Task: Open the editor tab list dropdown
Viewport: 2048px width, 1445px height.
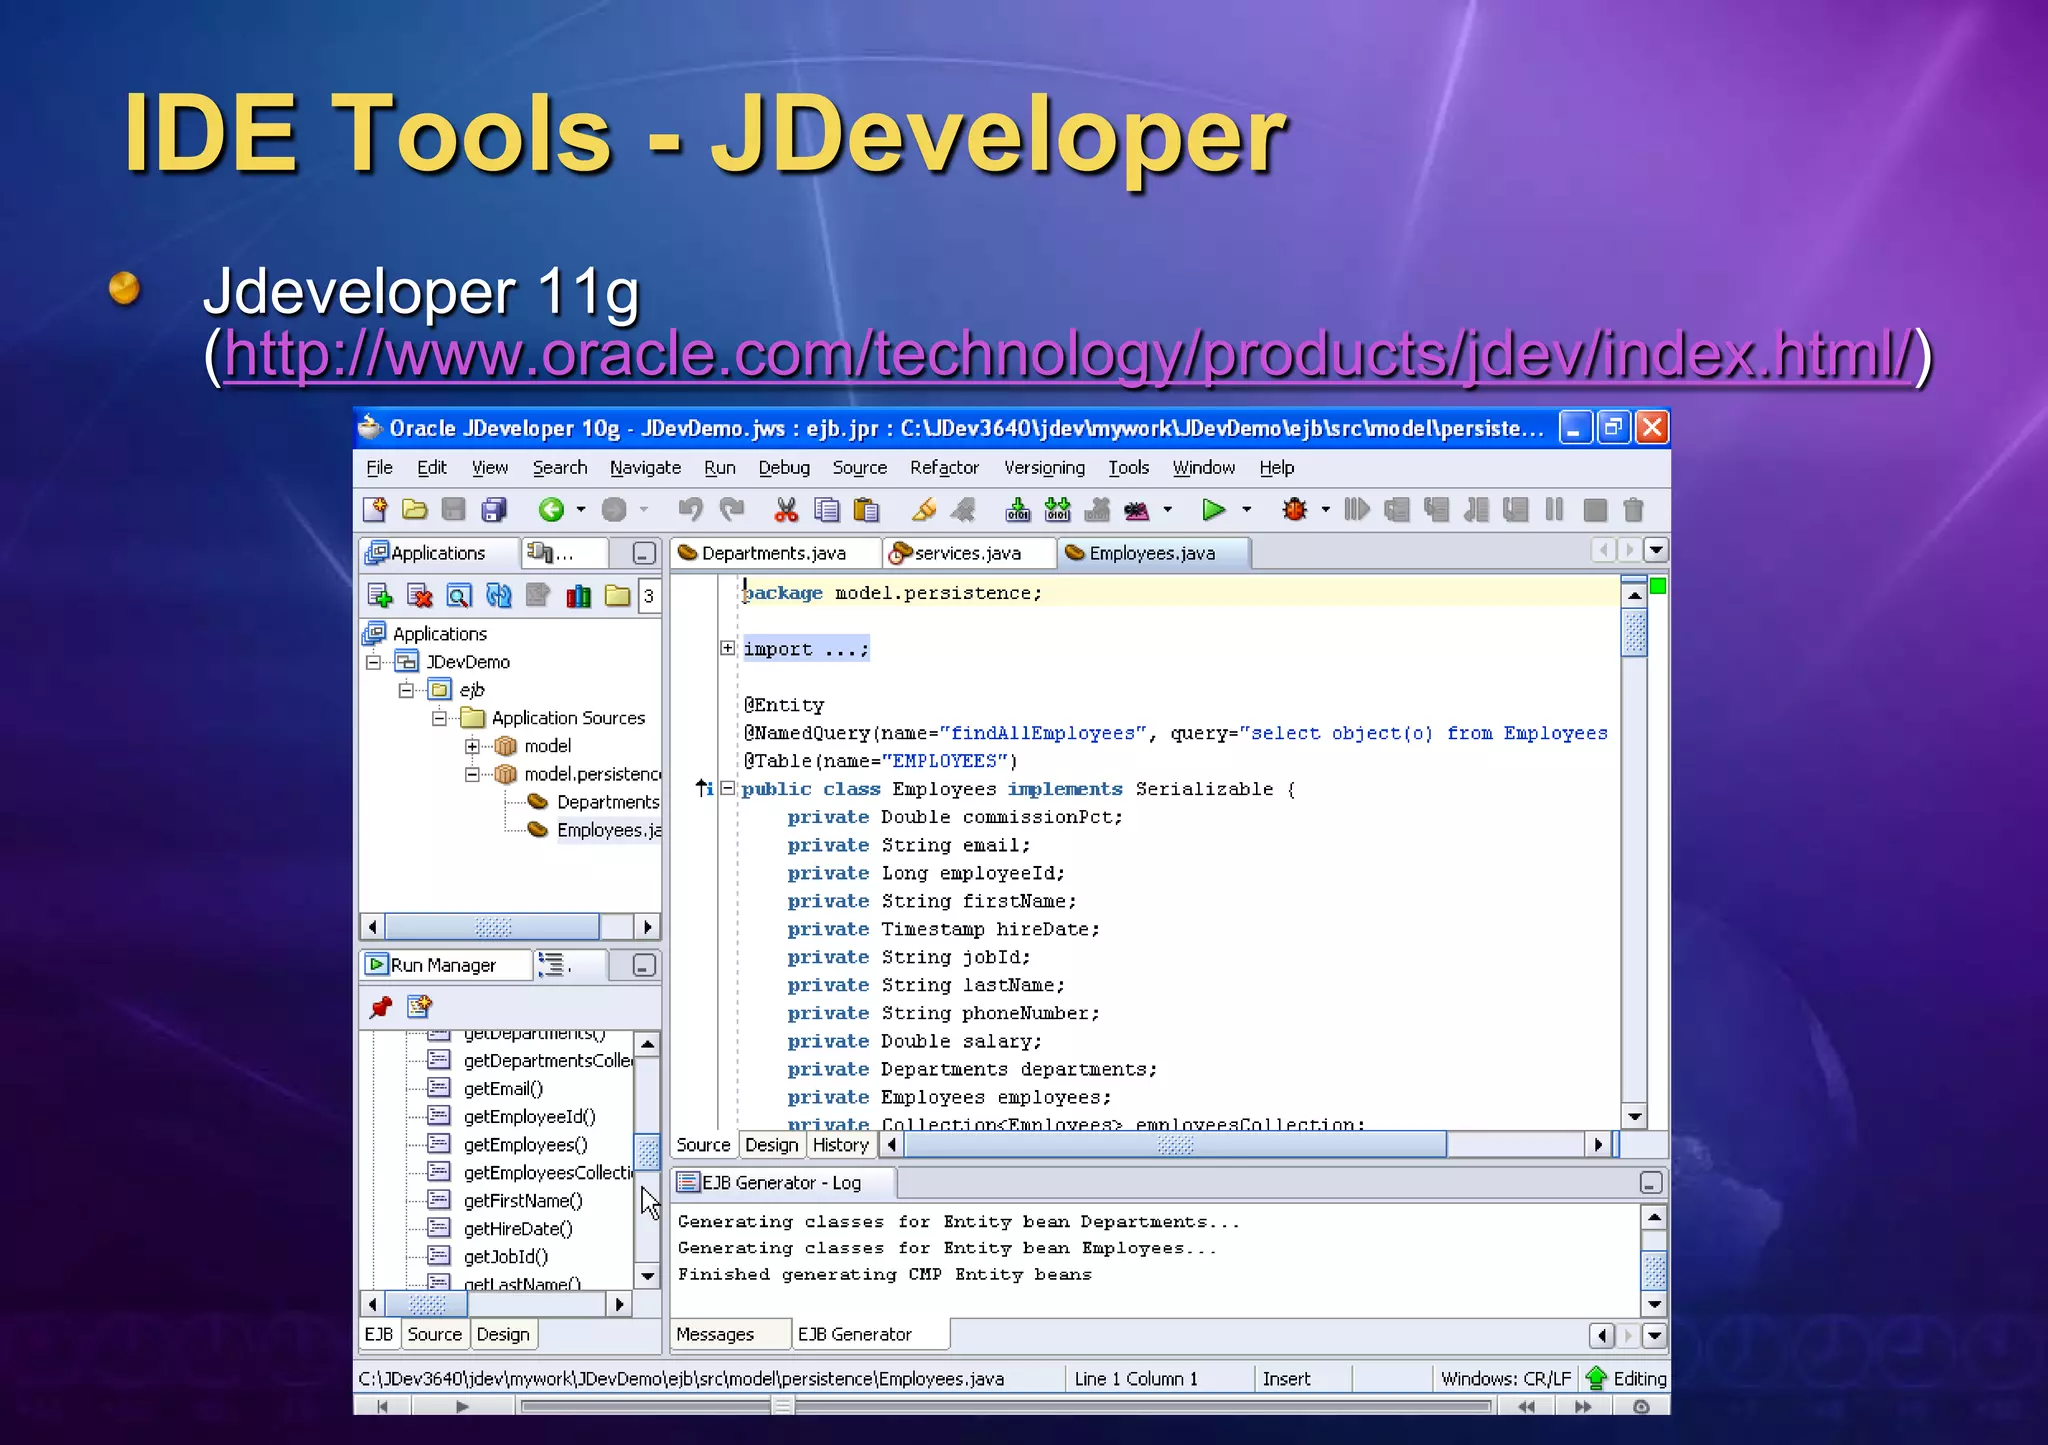Action: (1656, 550)
